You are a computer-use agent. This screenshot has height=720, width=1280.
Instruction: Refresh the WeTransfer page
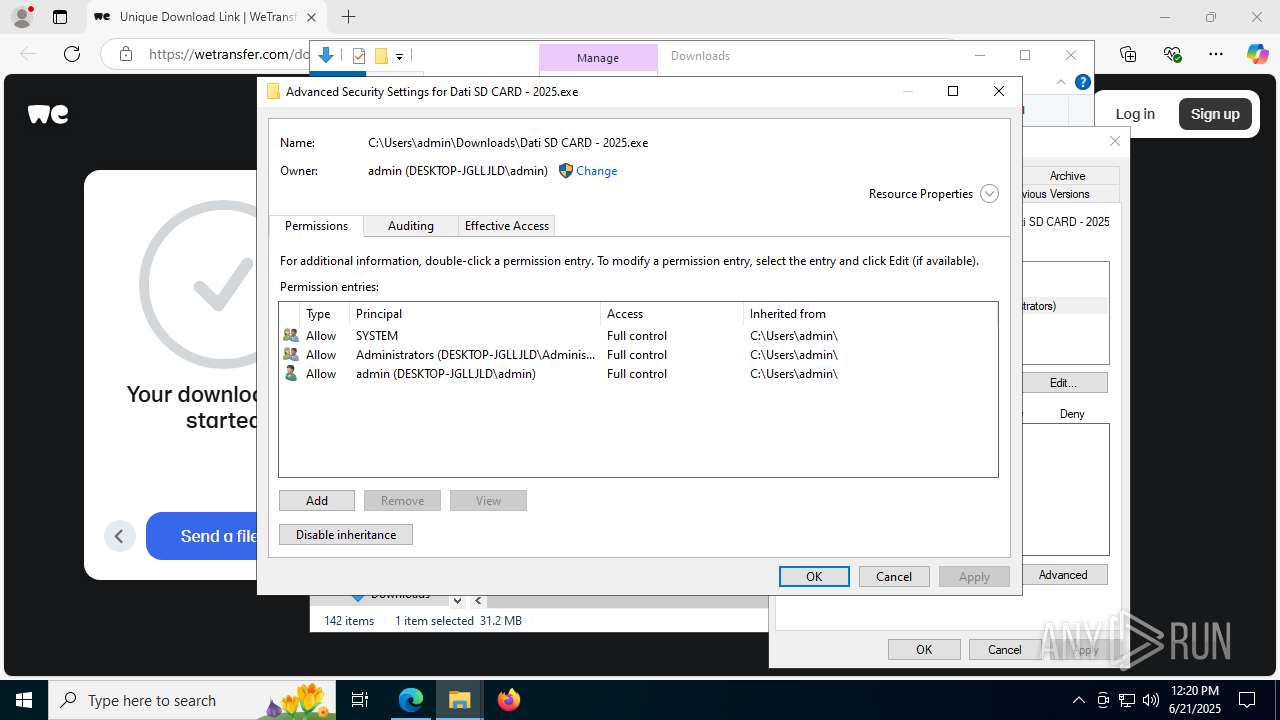[72, 54]
